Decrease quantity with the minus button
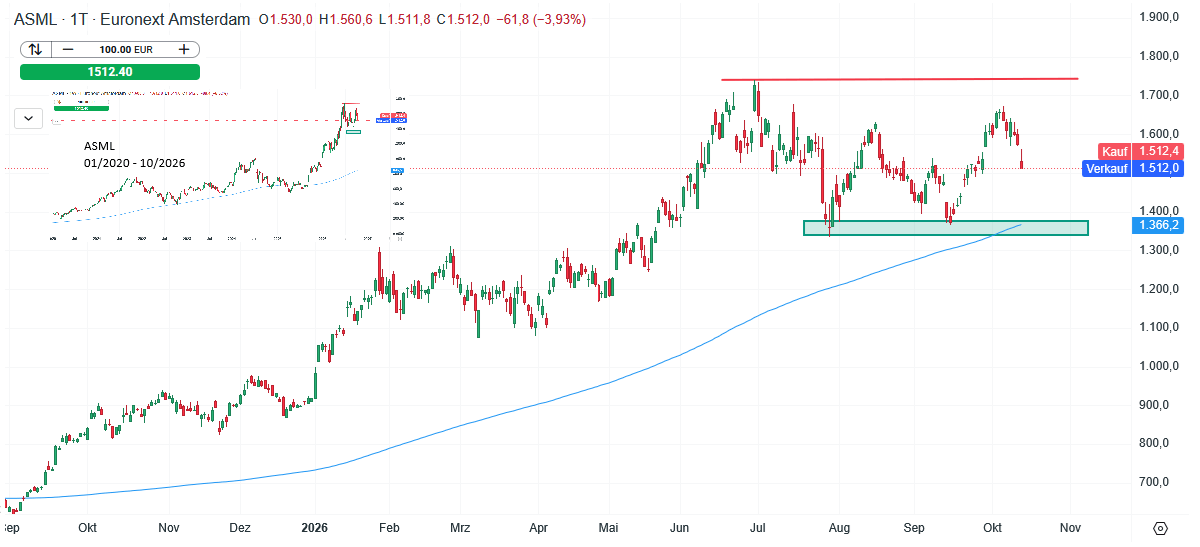 click(x=68, y=49)
